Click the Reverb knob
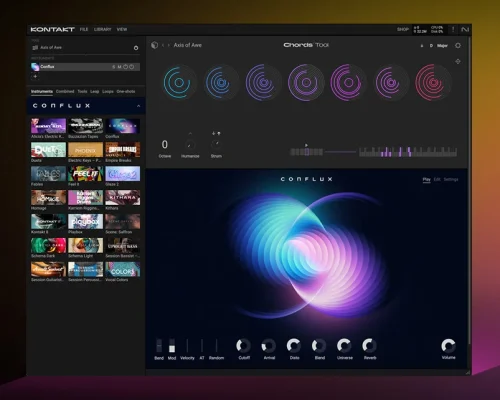The width and height of the screenshot is (500, 400). (x=369, y=346)
